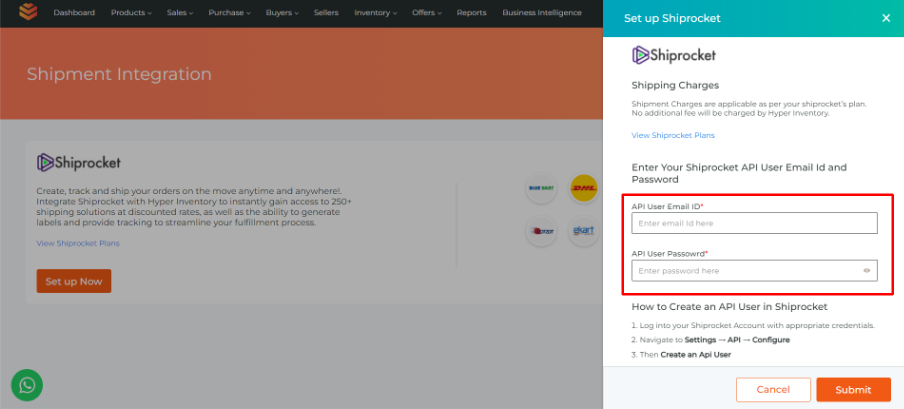Close the Set up Shiprocket panel
The width and height of the screenshot is (904, 409).
click(x=886, y=18)
